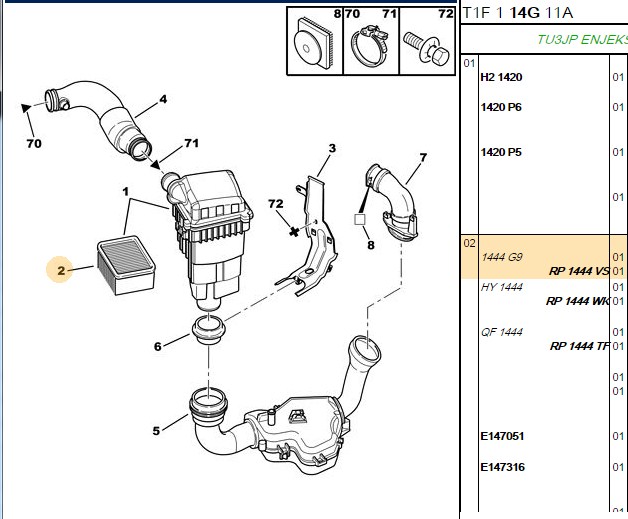The height and width of the screenshot is (519, 628).
Task: Select part number 6 seal label
Action: (x=158, y=346)
